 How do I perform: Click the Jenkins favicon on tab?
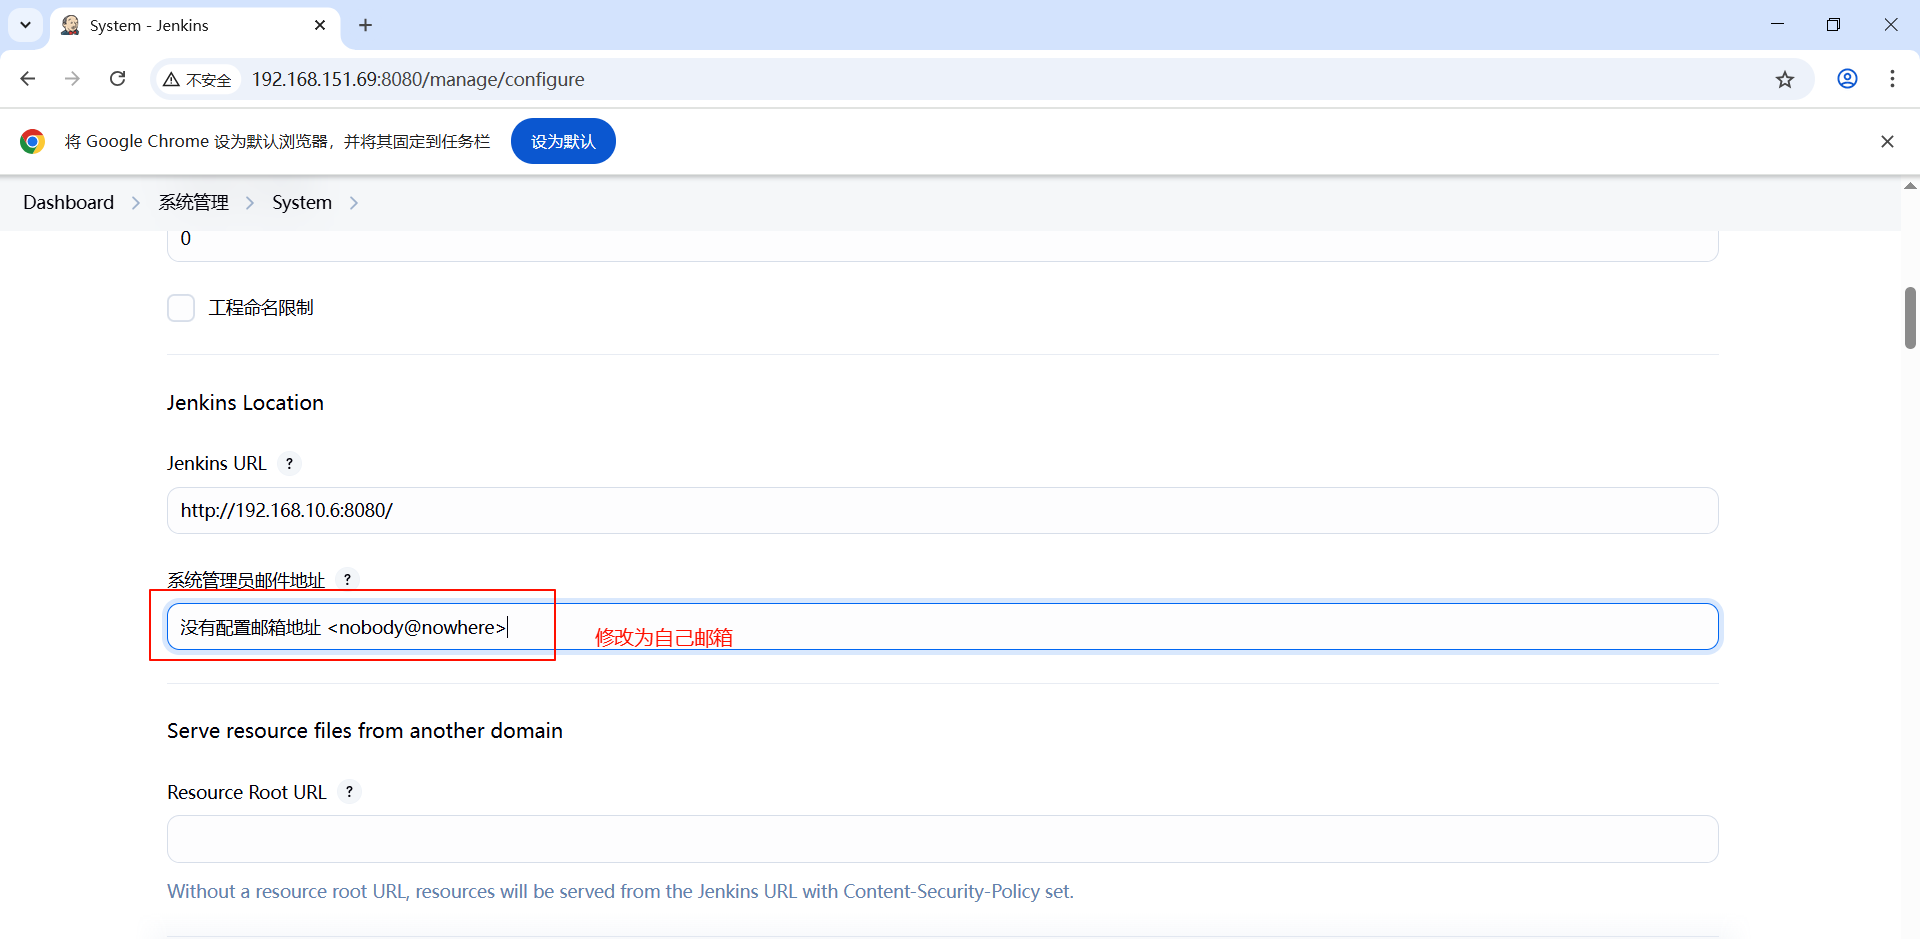pos(70,25)
